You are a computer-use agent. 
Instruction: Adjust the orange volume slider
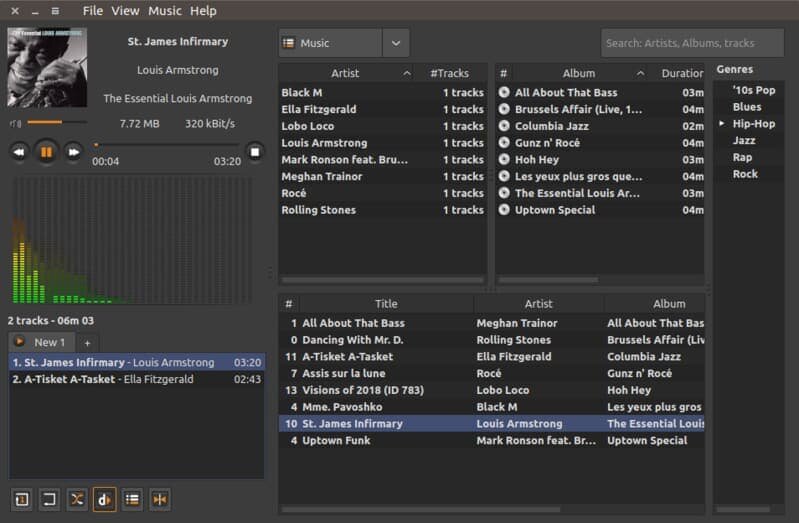(57, 122)
